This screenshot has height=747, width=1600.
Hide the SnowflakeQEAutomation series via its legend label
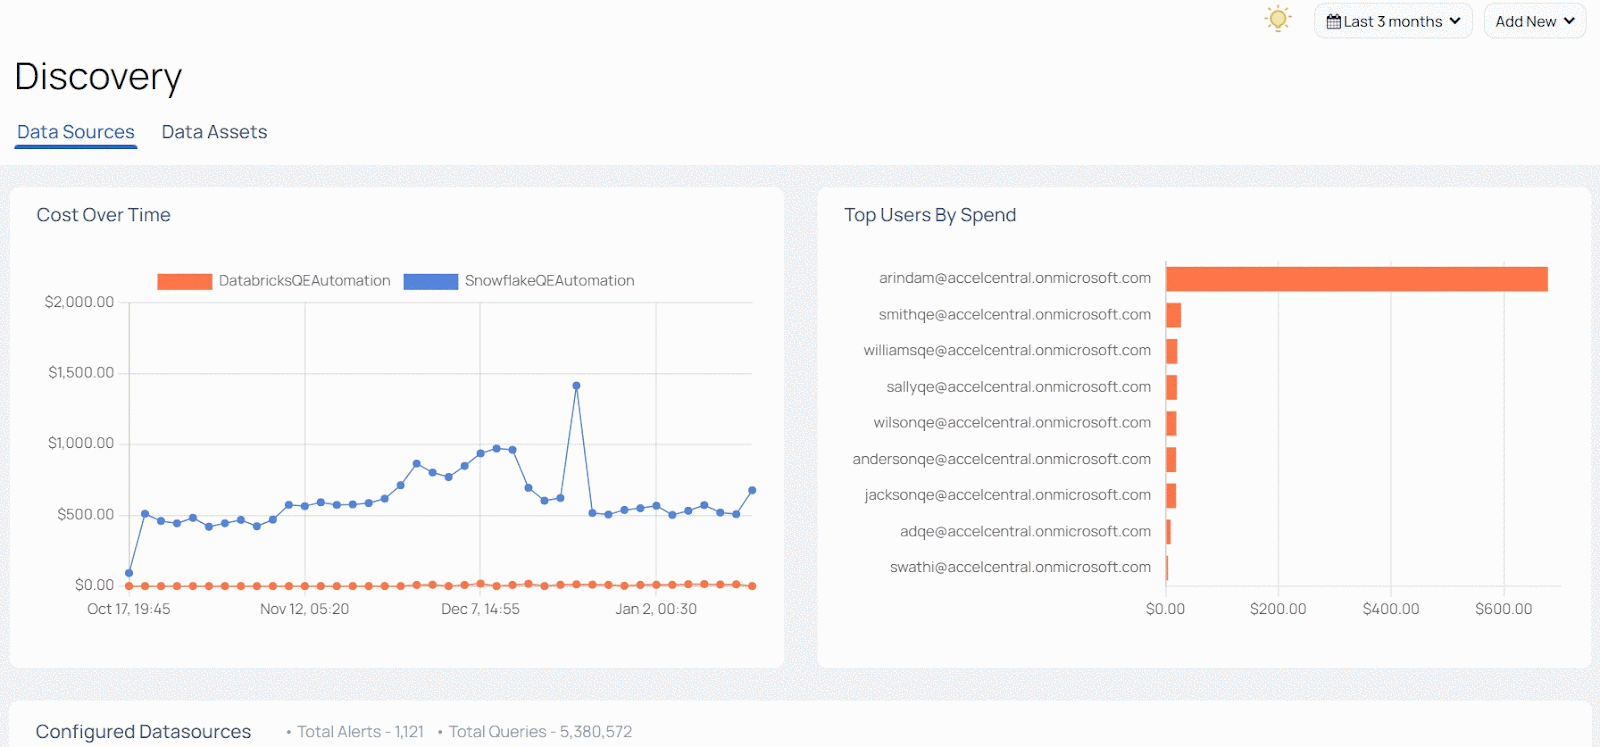click(549, 281)
